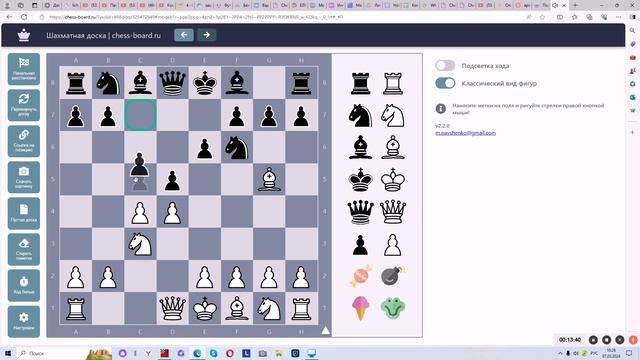640x360 pixels.
Task: Download board image (Скачать картинку)
Action: click(x=24, y=177)
